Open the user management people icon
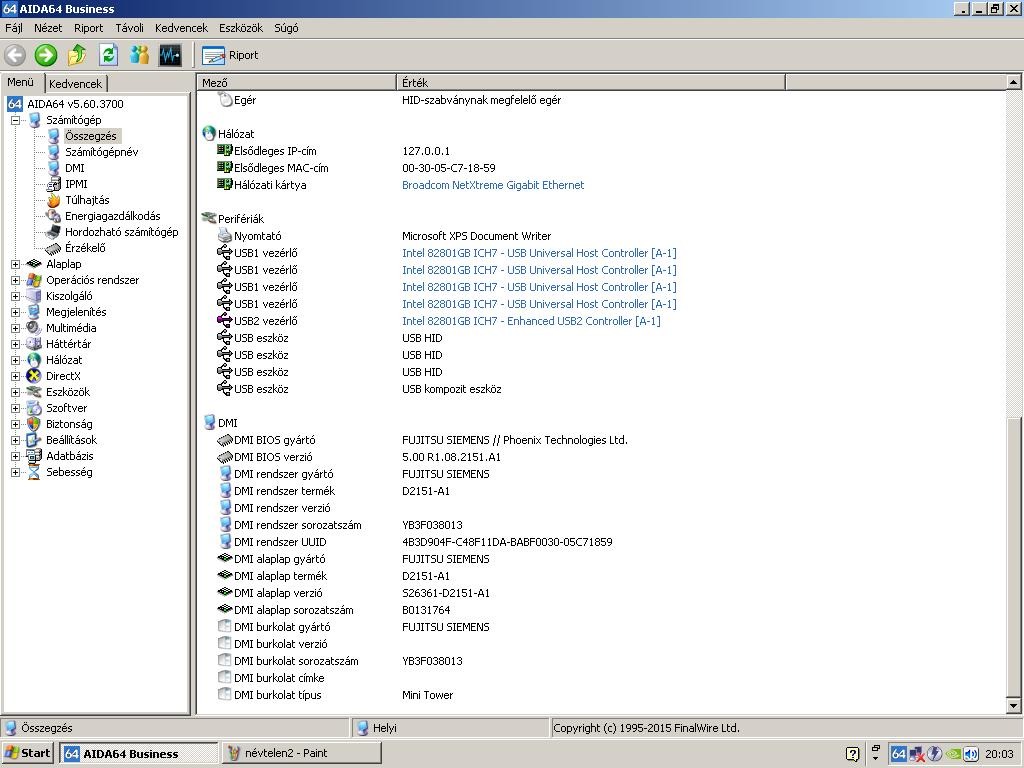 point(139,56)
